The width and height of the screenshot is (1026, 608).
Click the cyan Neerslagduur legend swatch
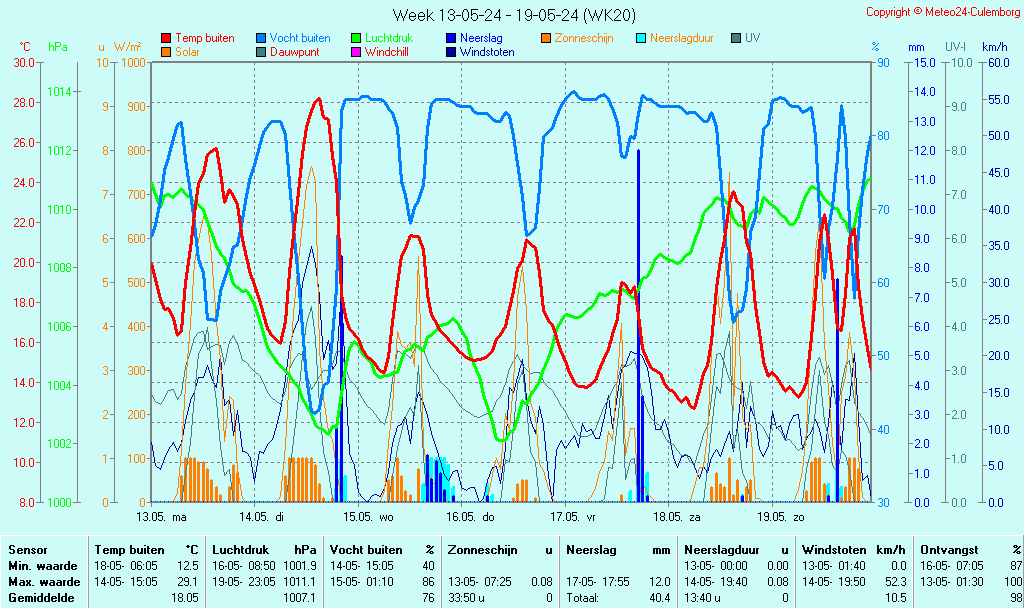point(641,38)
